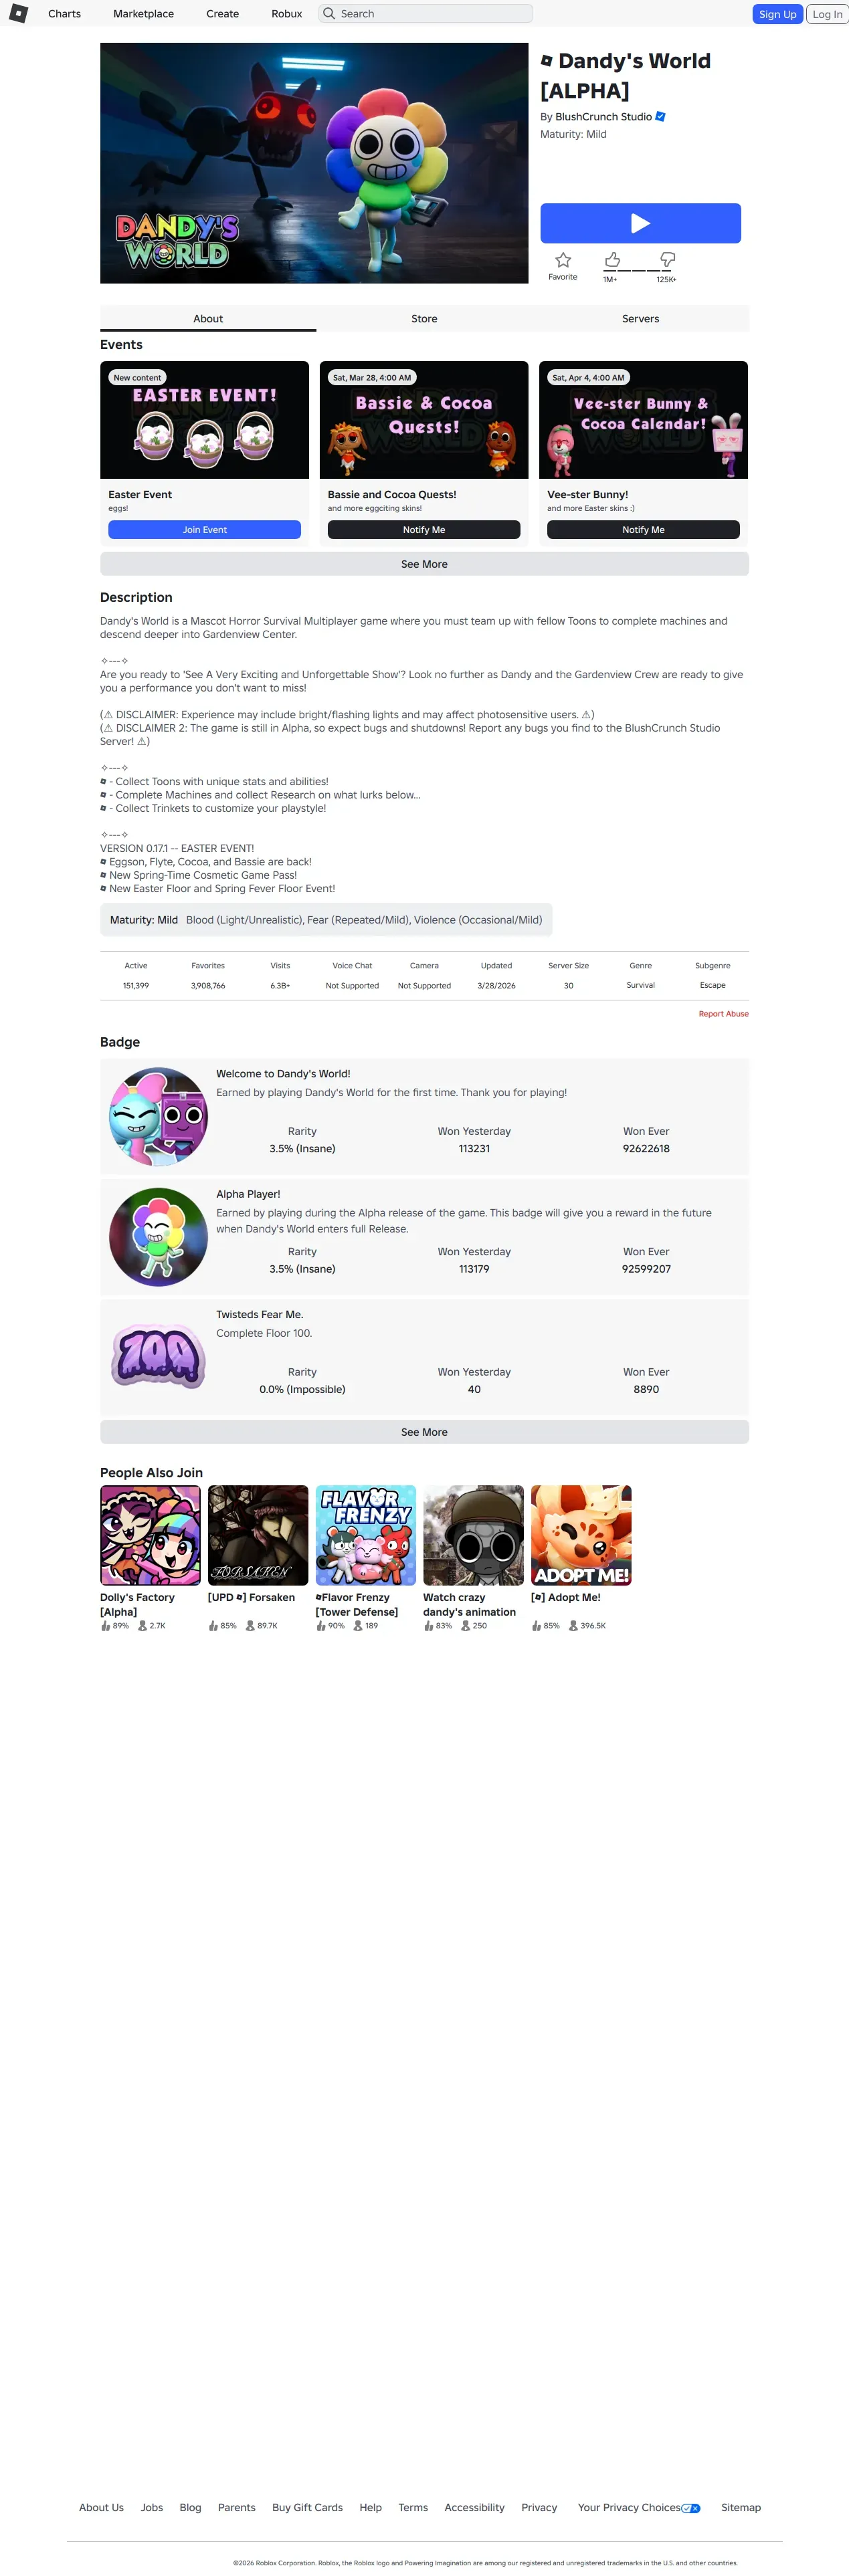Focus the Search input field
This screenshot has height=2576, width=849.
(x=426, y=13)
